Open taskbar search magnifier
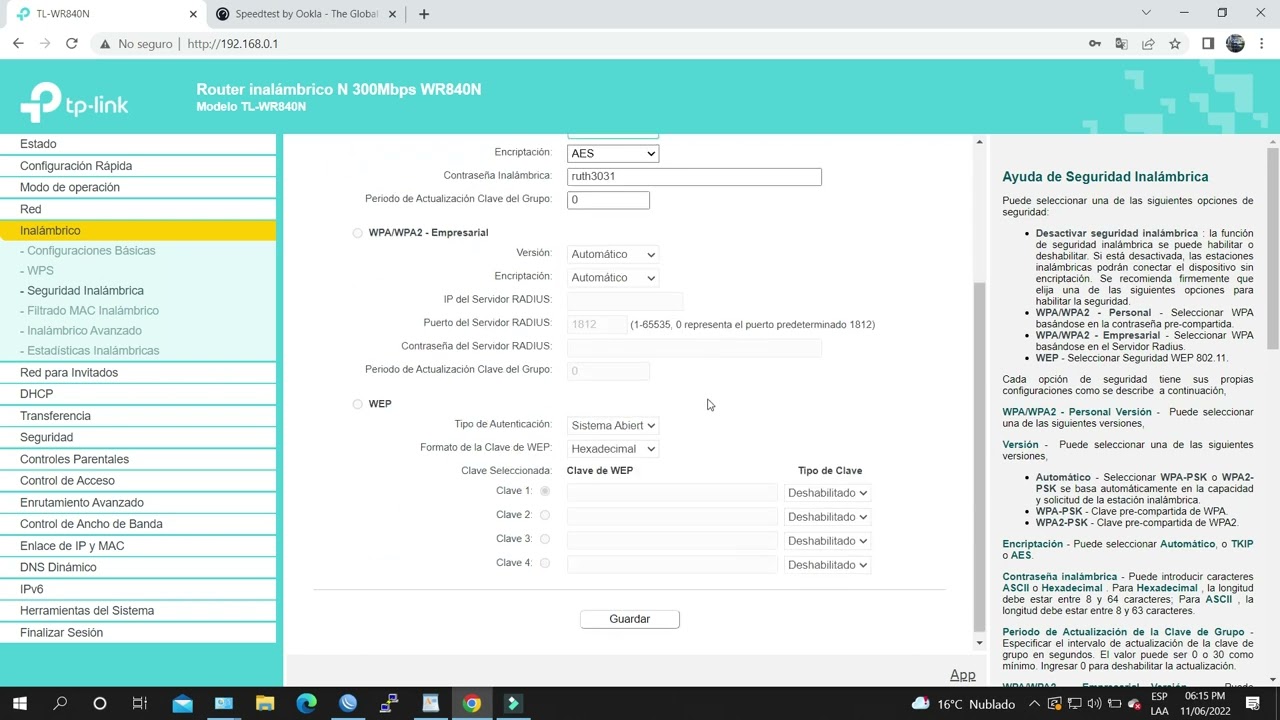 tap(60, 704)
